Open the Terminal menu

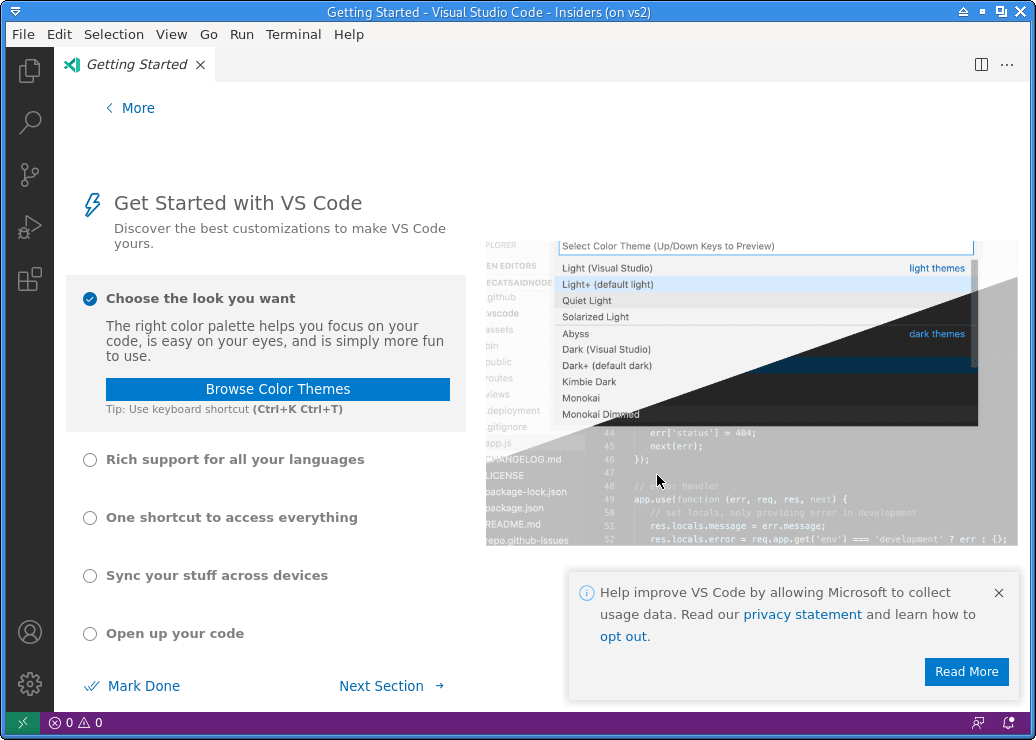[293, 34]
